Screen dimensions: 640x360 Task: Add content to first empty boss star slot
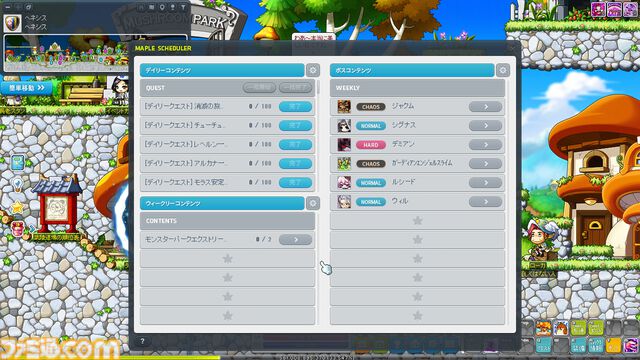417,221
